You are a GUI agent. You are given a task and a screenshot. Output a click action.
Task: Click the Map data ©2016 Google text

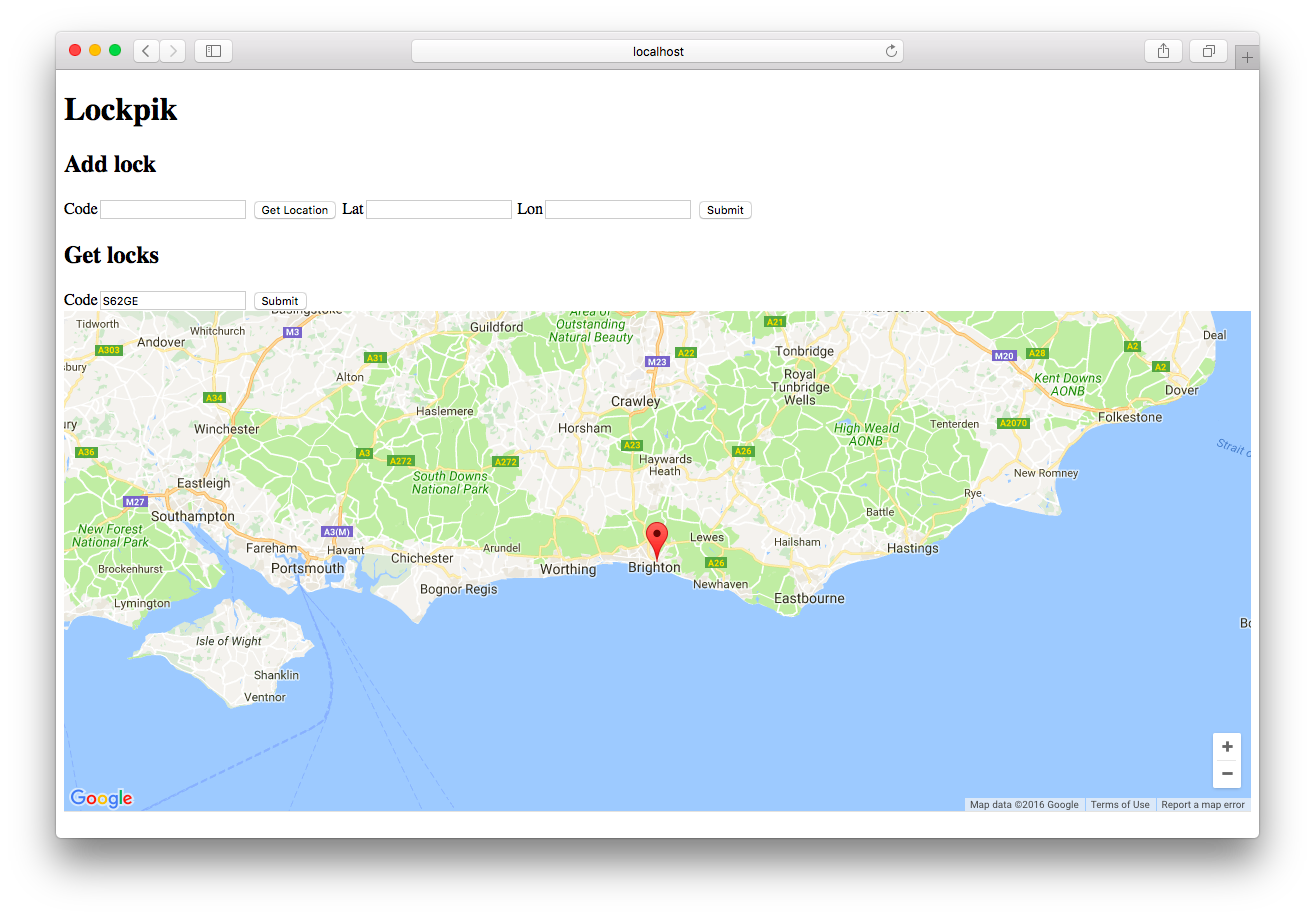(1024, 805)
